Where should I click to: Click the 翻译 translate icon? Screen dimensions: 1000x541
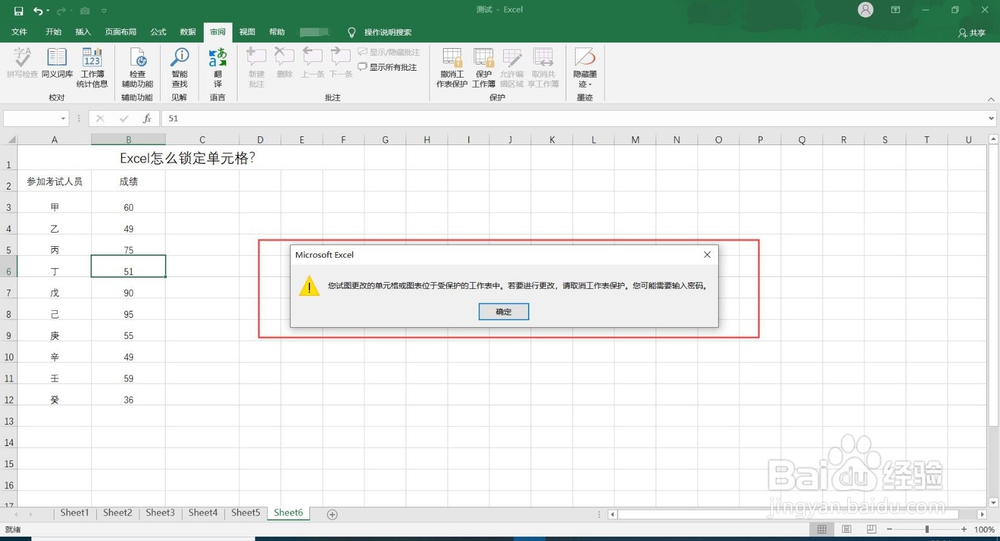(x=217, y=67)
